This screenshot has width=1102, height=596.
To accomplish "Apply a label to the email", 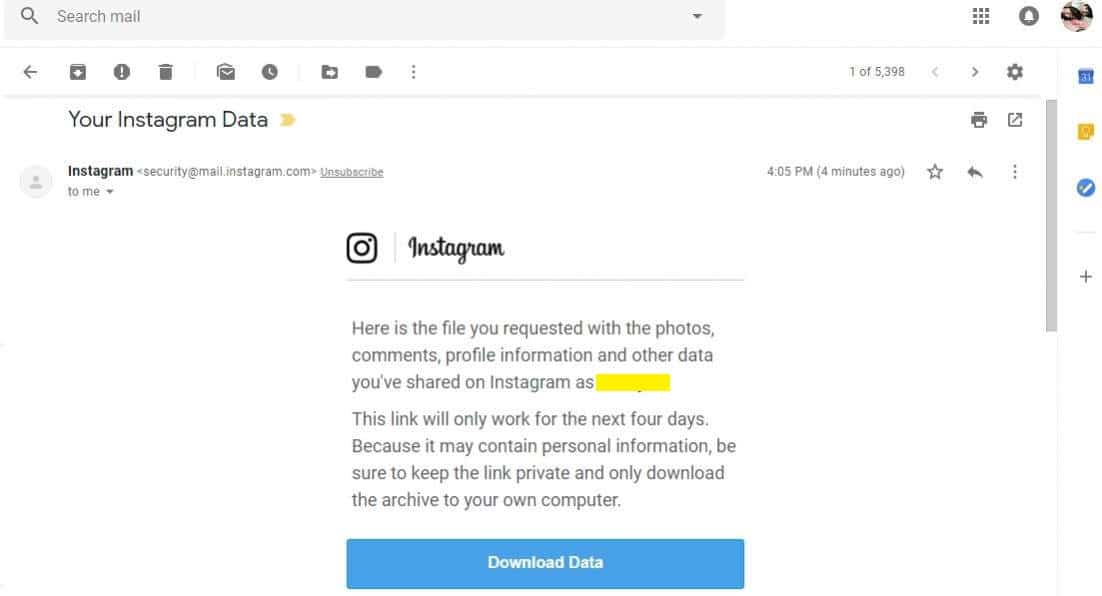I will 373,72.
